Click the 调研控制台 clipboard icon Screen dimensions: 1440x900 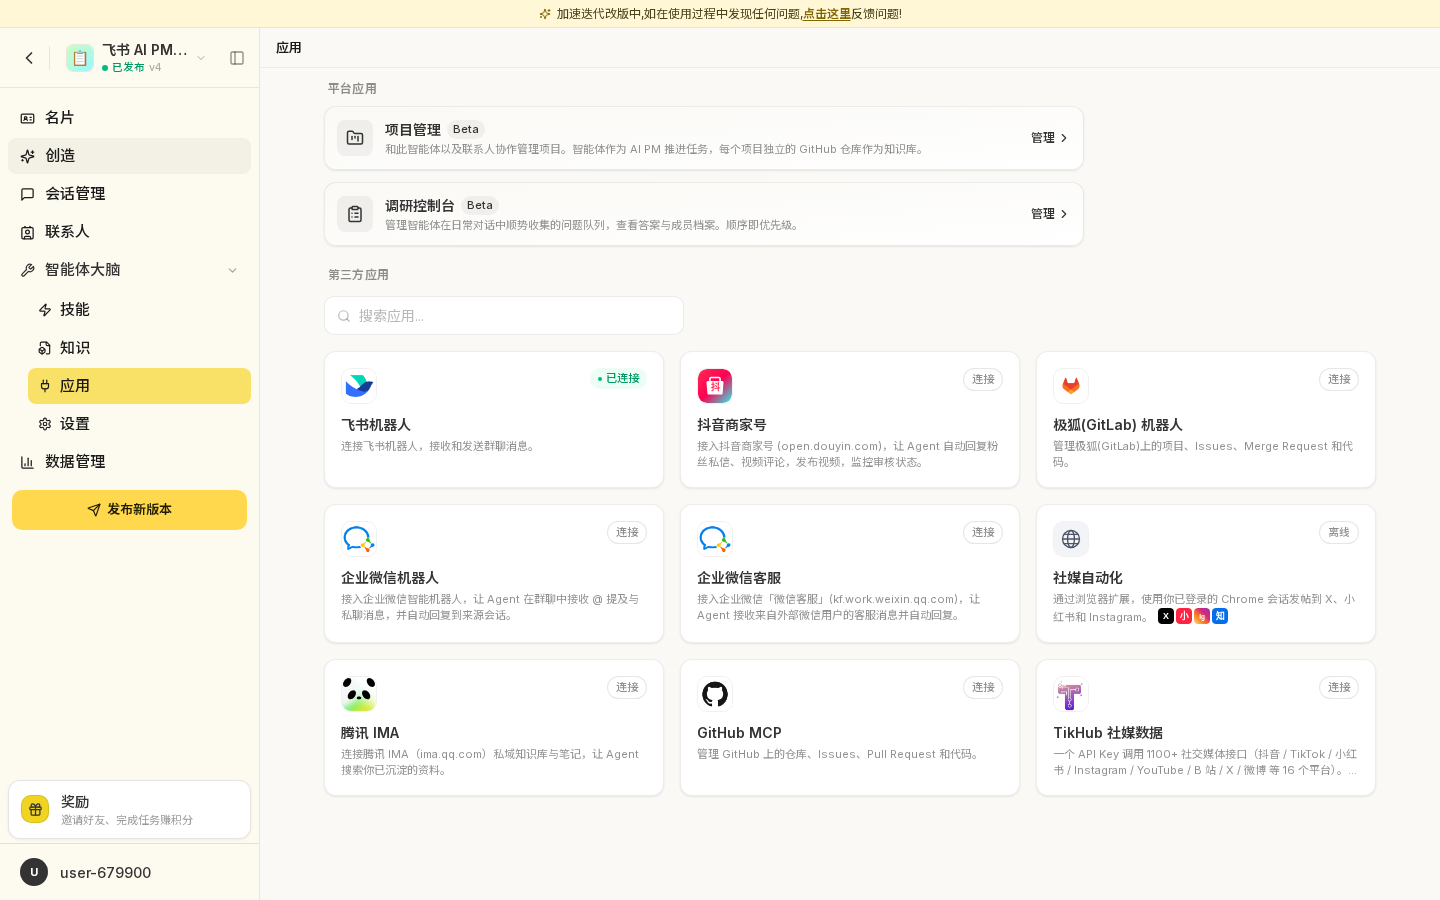click(x=355, y=214)
